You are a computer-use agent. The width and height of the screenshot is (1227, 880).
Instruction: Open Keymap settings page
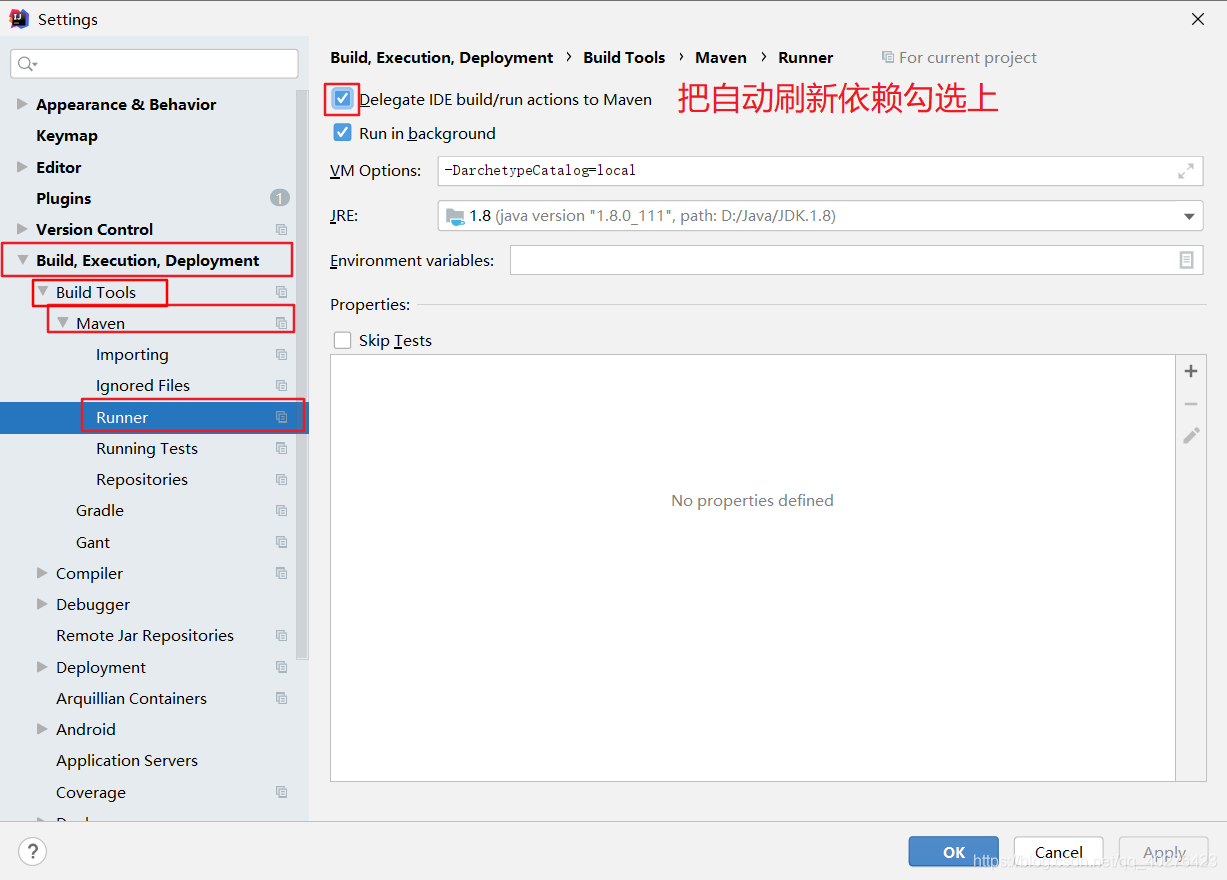coord(67,136)
